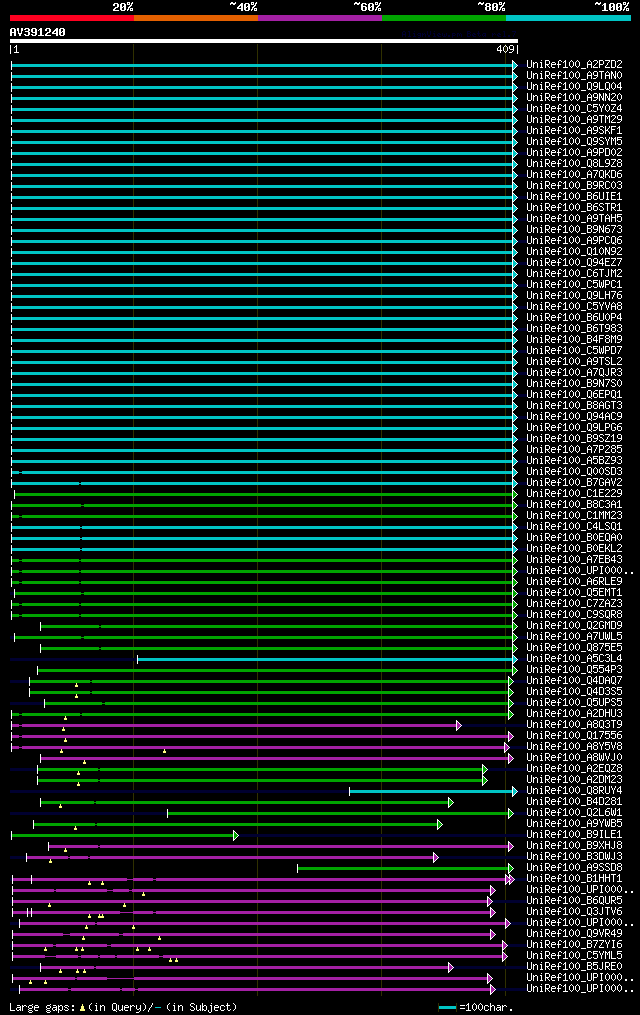
Task: Select label UniRef100_Q9VR49
Action: pyautogui.click(x=574, y=934)
